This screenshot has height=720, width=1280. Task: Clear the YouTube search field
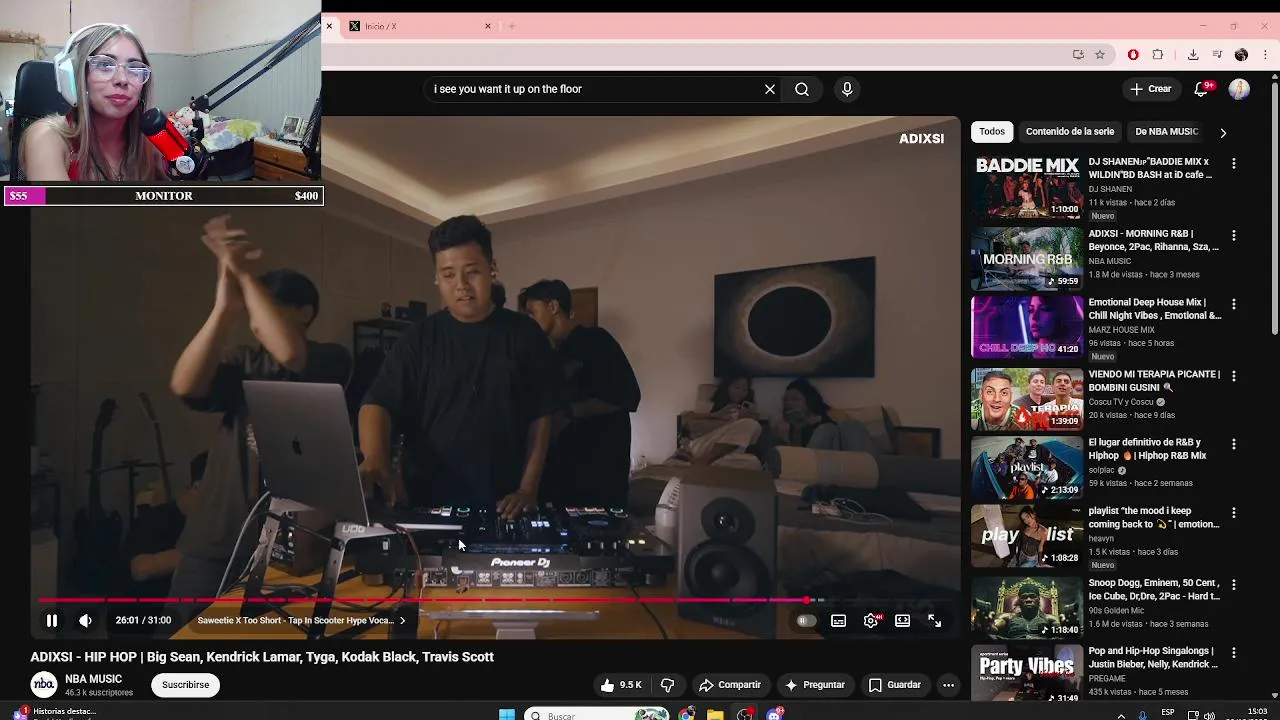coord(770,89)
